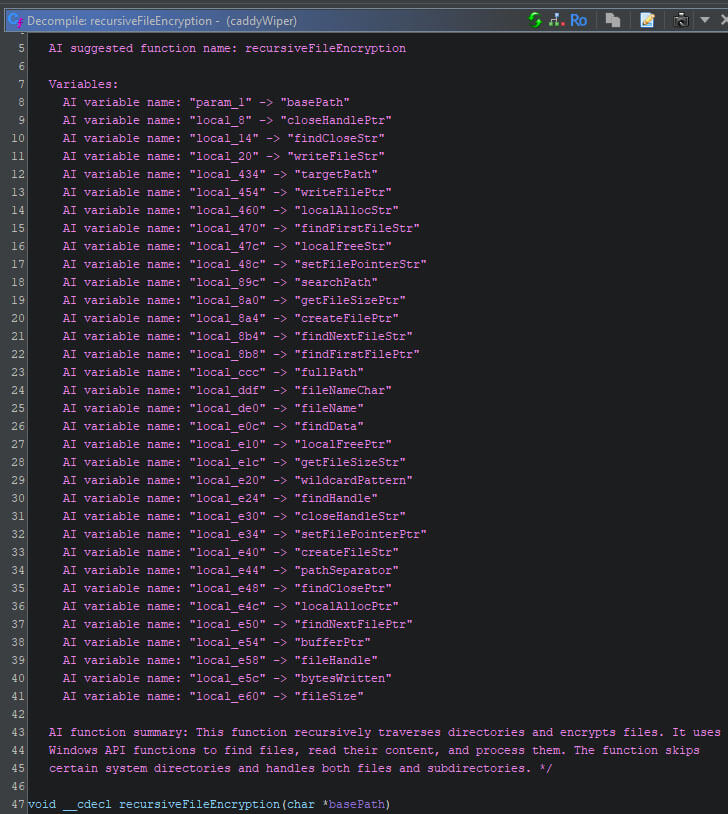Click the "bytesWritten" name on line 40

click(x=343, y=679)
